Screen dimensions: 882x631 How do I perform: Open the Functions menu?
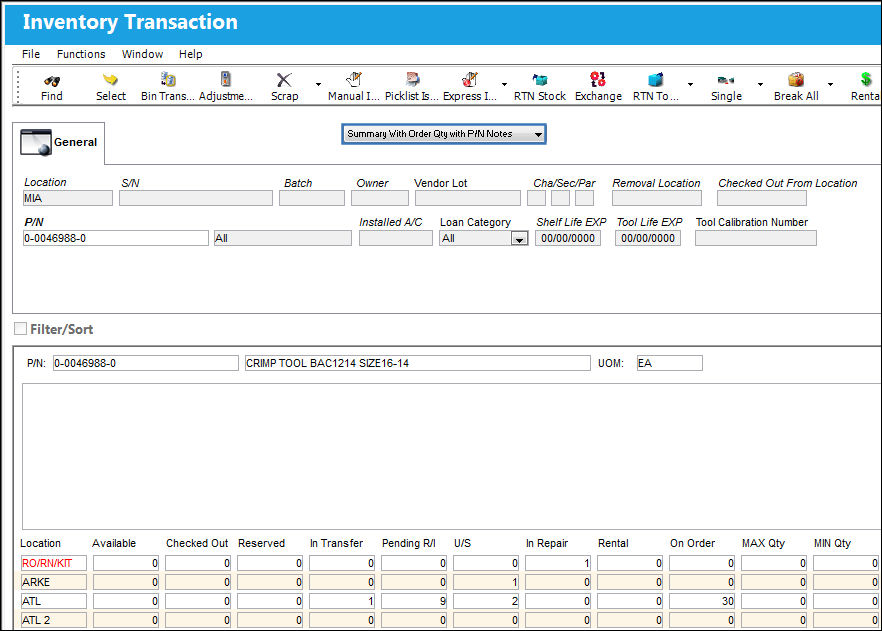coord(81,54)
